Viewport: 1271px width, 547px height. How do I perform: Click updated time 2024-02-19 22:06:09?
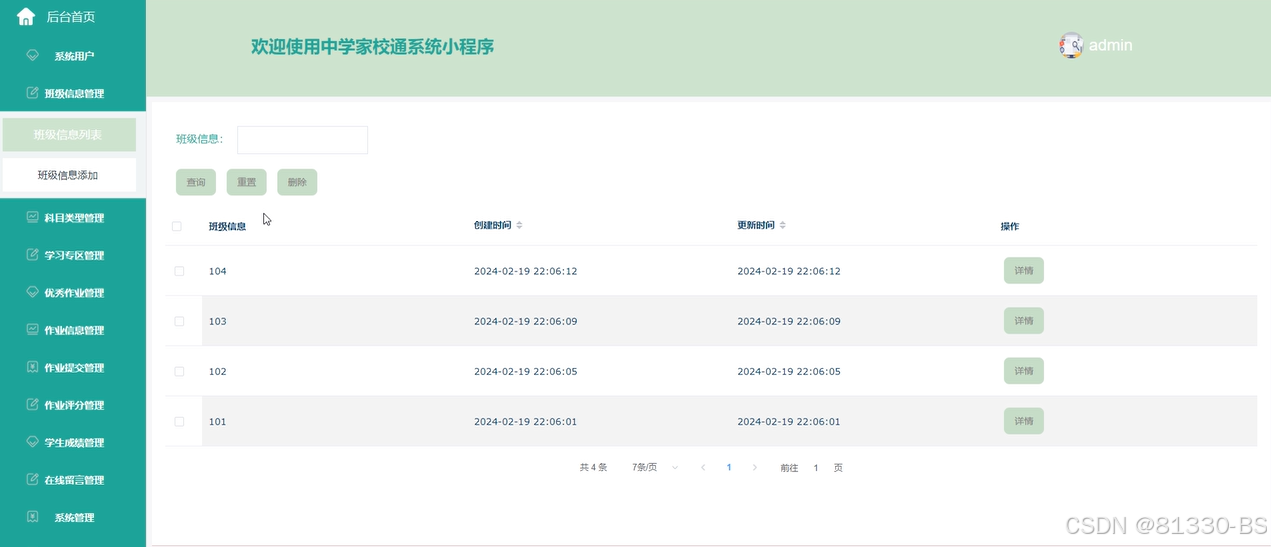(789, 321)
